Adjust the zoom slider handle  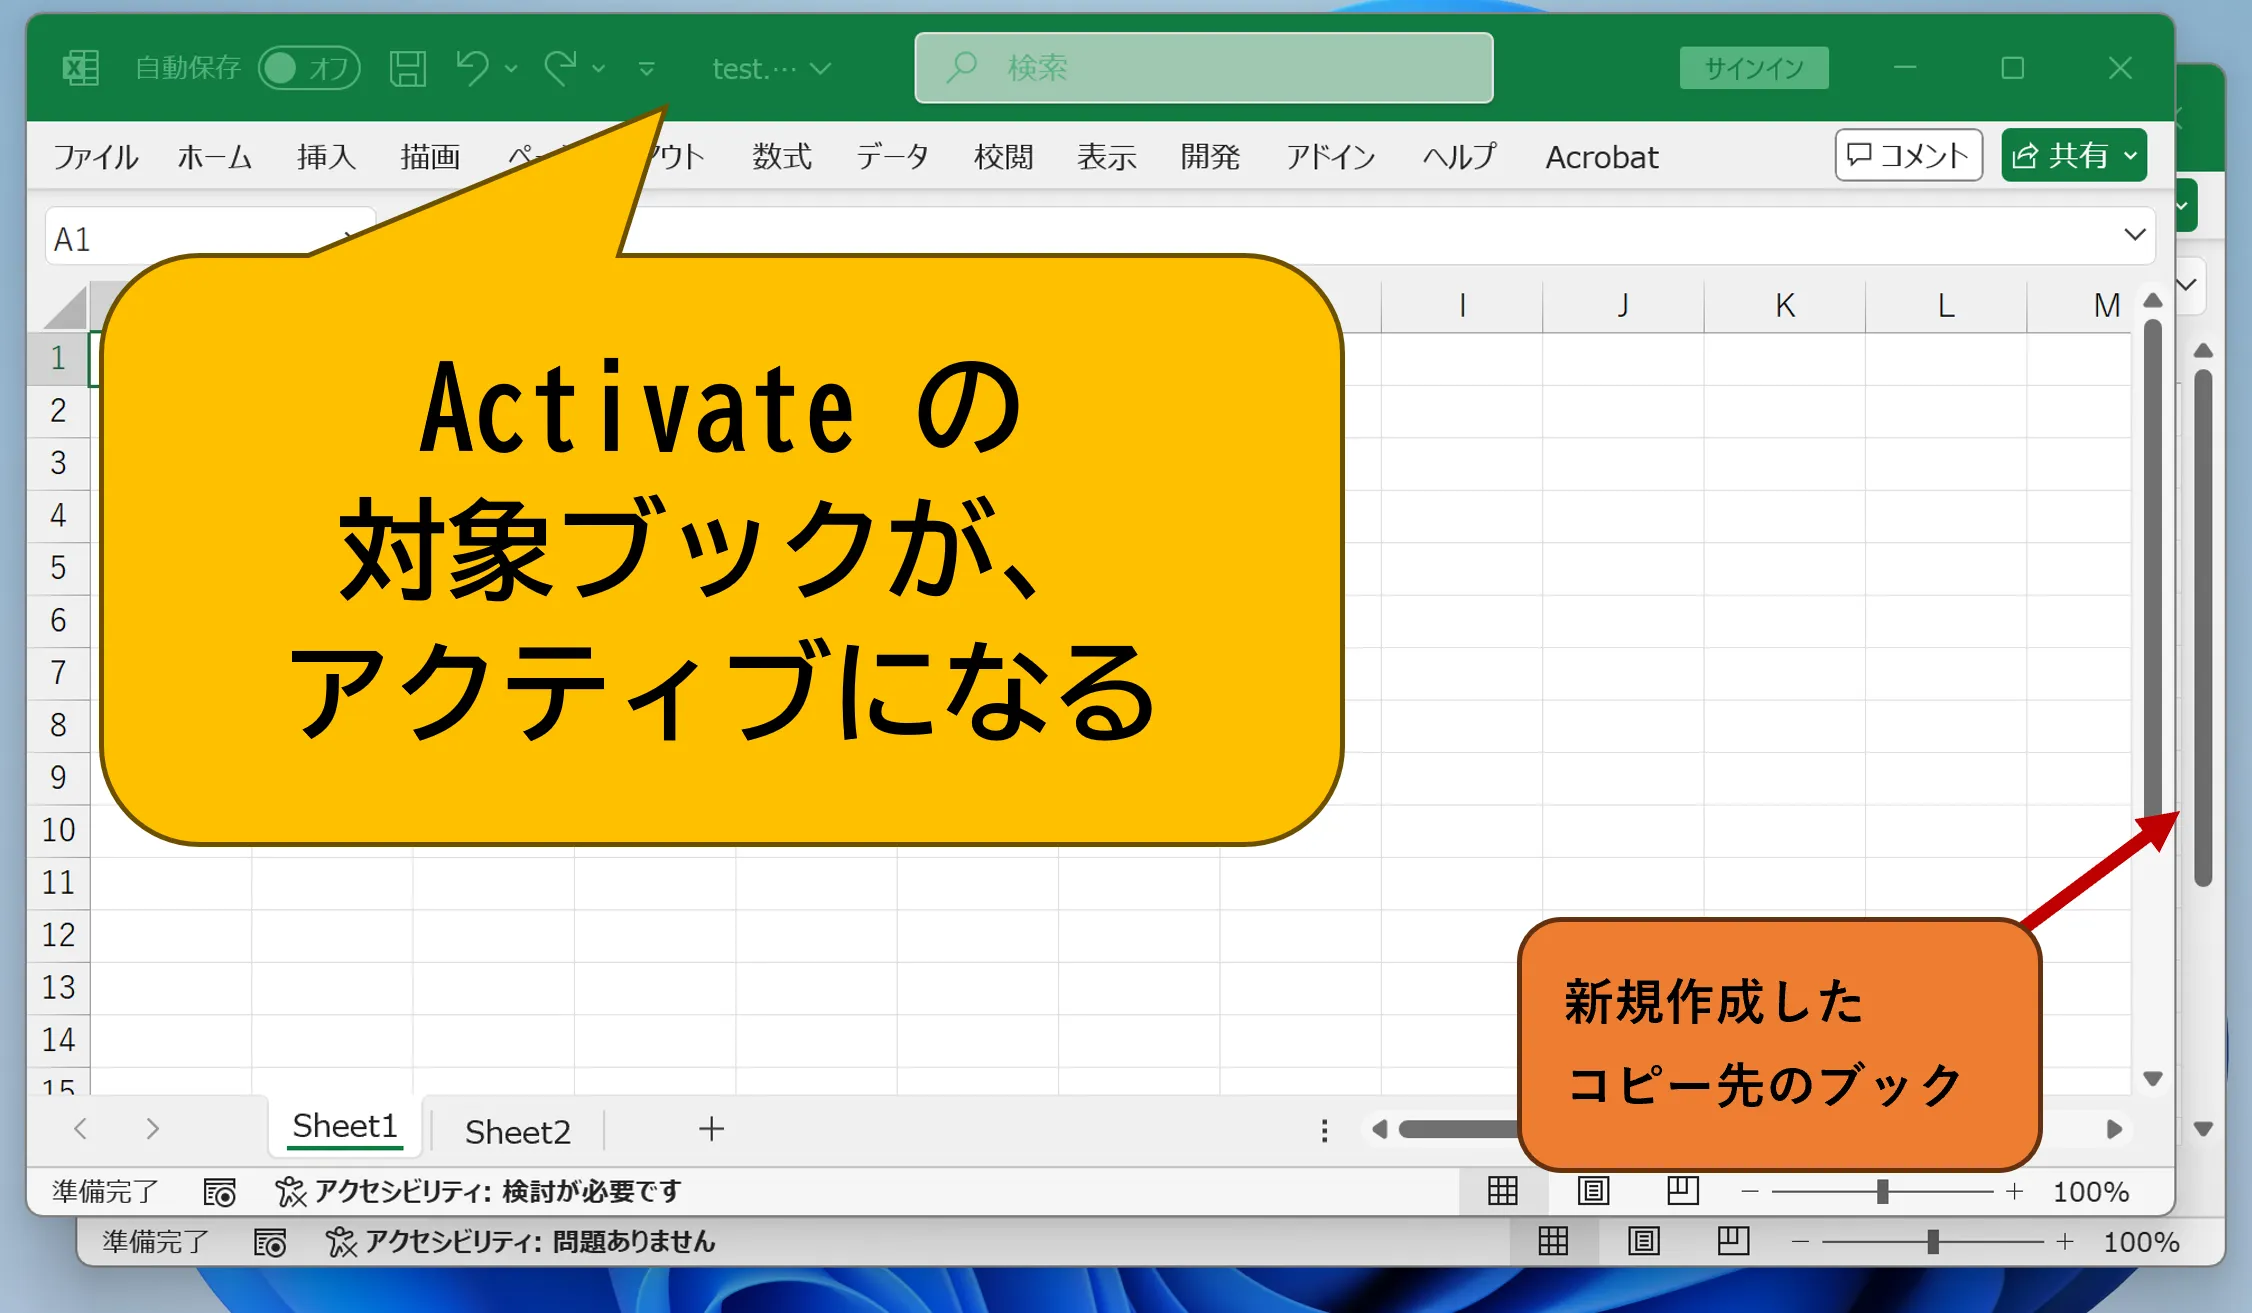[x=1882, y=1191]
